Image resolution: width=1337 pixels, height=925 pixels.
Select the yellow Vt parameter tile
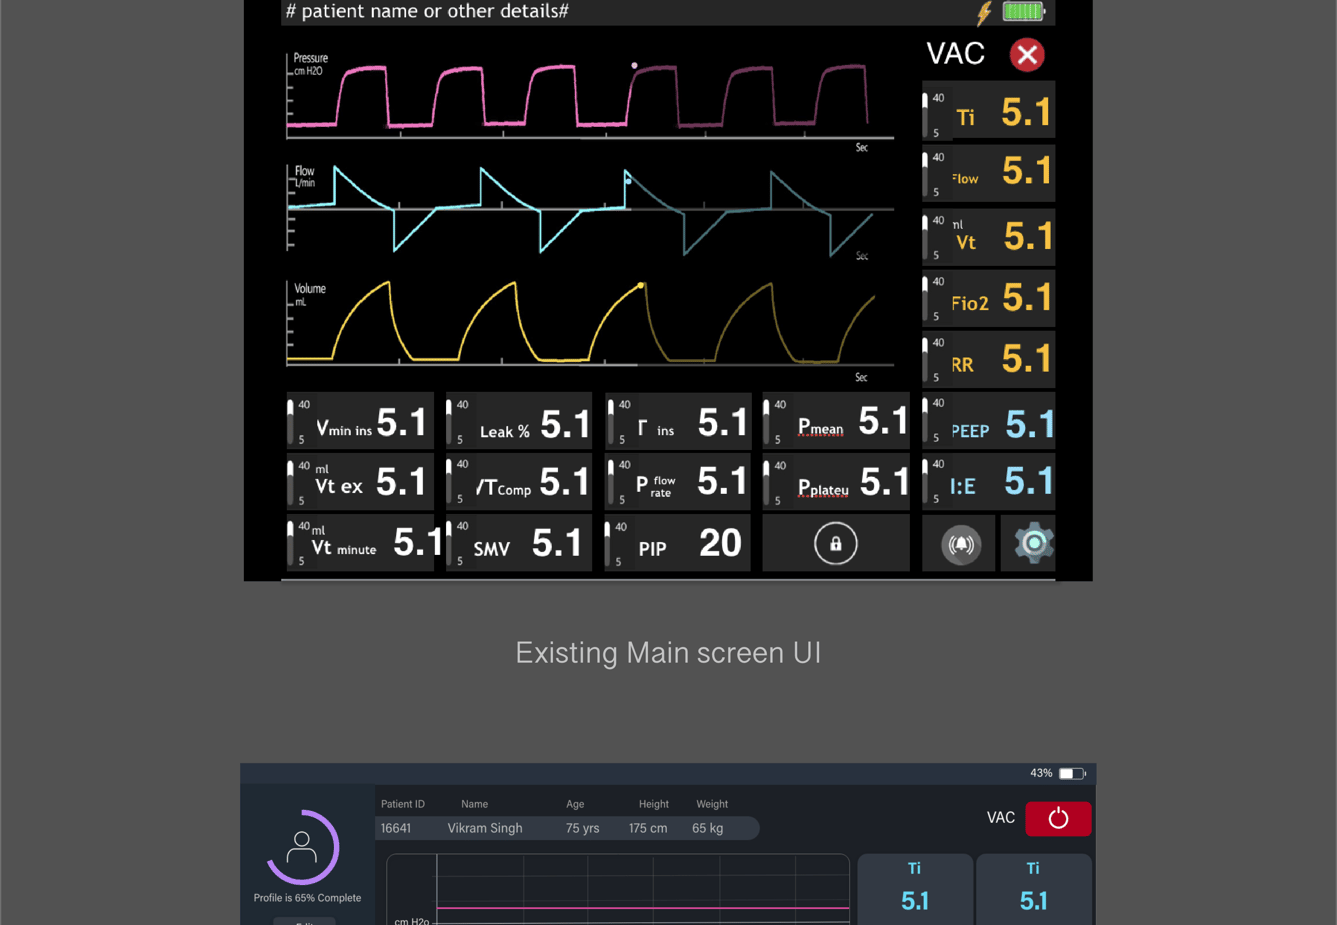(x=989, y=236)
